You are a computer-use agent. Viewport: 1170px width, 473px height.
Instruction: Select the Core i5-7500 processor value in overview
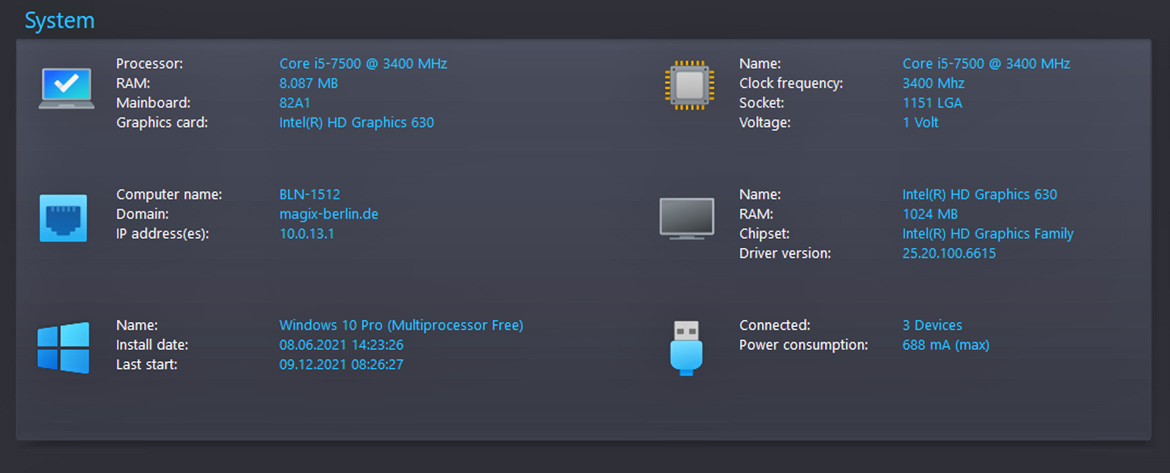pos(363,63)
